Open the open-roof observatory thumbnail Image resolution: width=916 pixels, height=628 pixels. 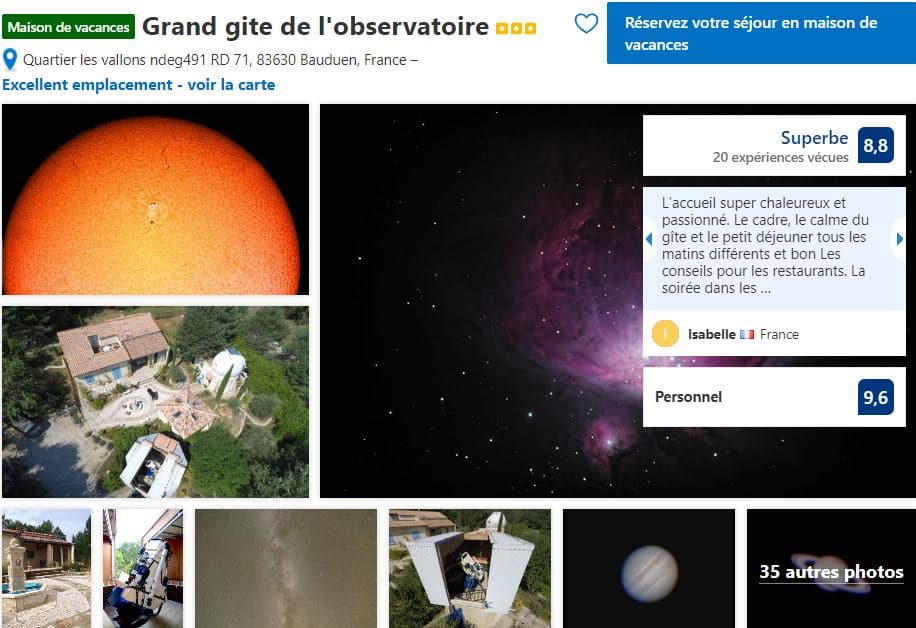pos(470,568)
